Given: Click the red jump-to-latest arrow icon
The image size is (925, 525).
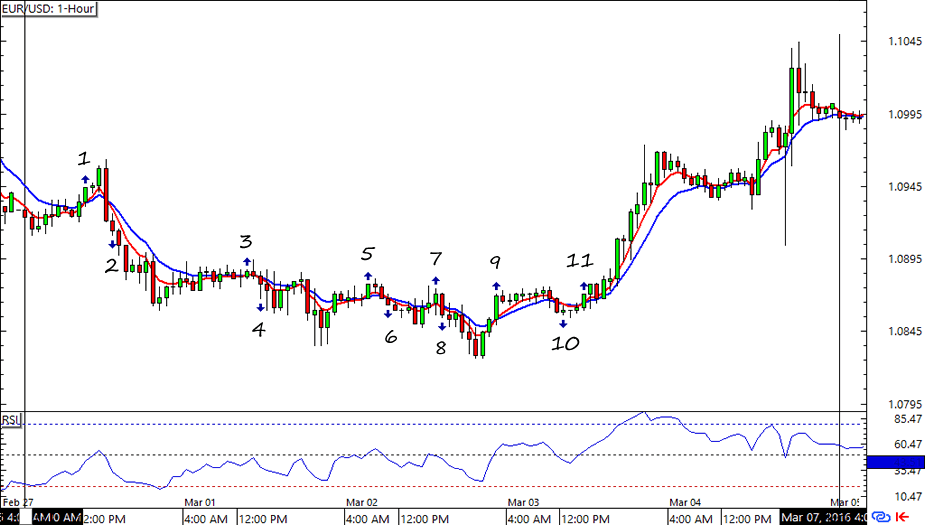Looking at the screenshot, I should click(x=902, y=517).
